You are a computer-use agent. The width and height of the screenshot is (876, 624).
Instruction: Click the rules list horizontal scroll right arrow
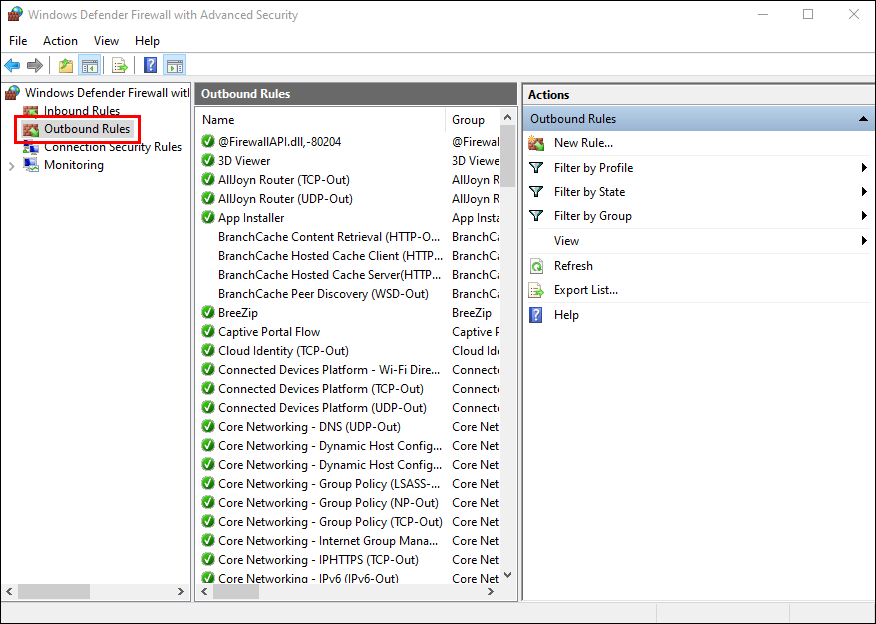[x=491, y=592]
